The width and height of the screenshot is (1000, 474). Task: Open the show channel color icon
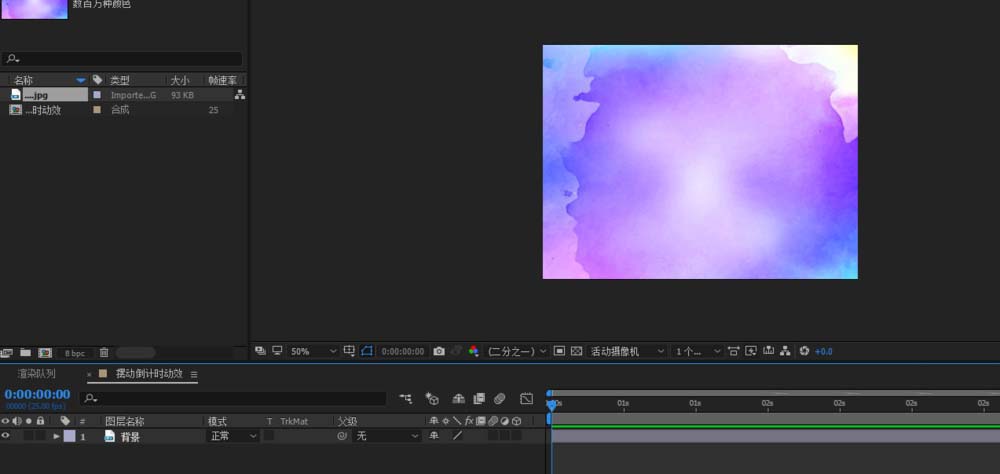473,352
